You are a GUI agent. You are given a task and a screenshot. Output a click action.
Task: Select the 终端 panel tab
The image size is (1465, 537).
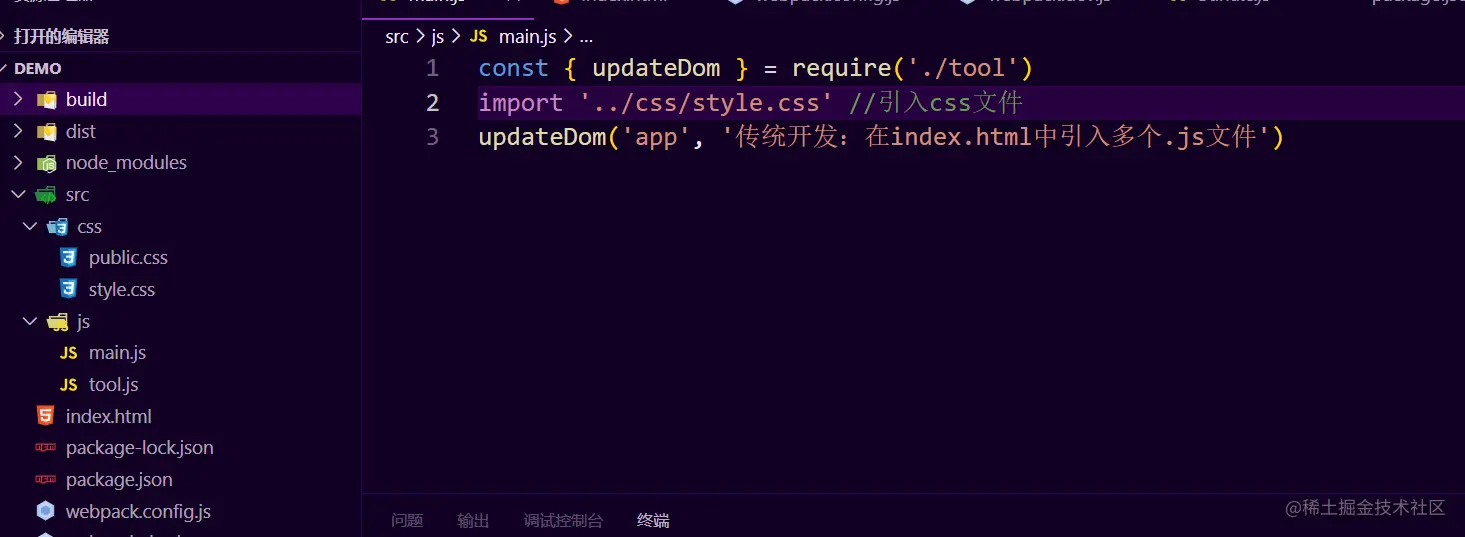(653, 521)
